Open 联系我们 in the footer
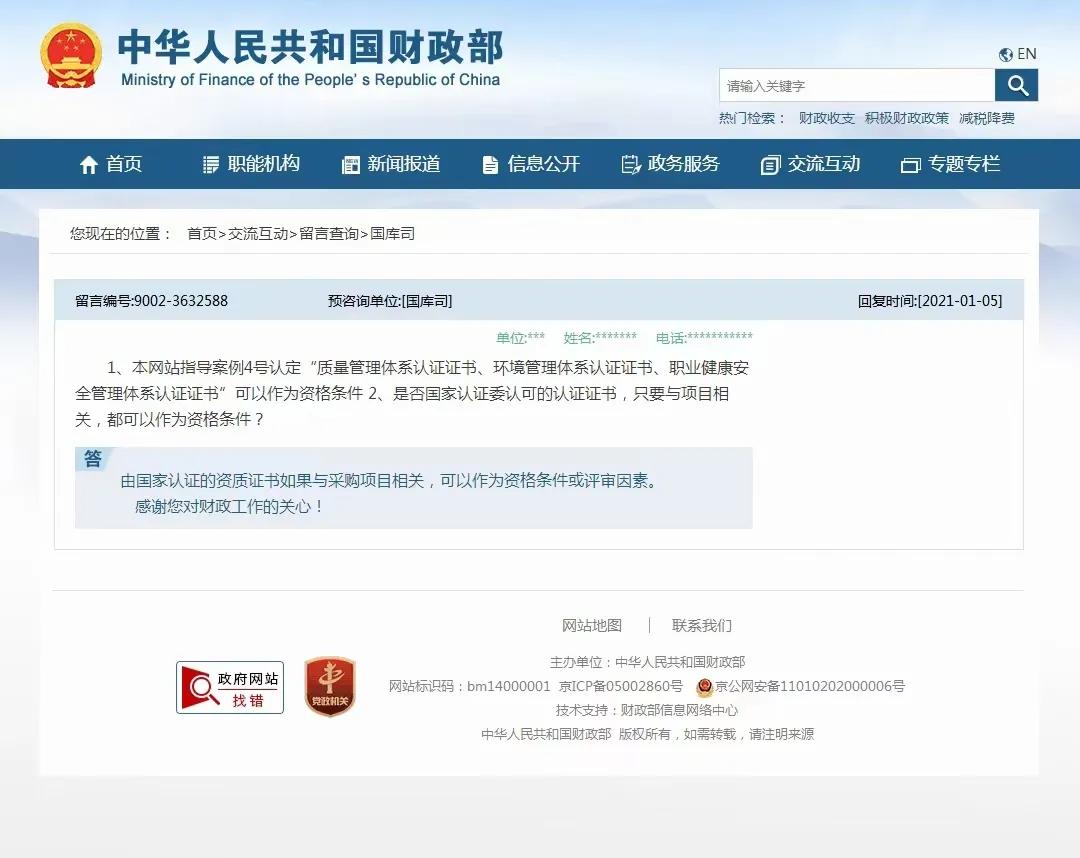 click(700, 625)
